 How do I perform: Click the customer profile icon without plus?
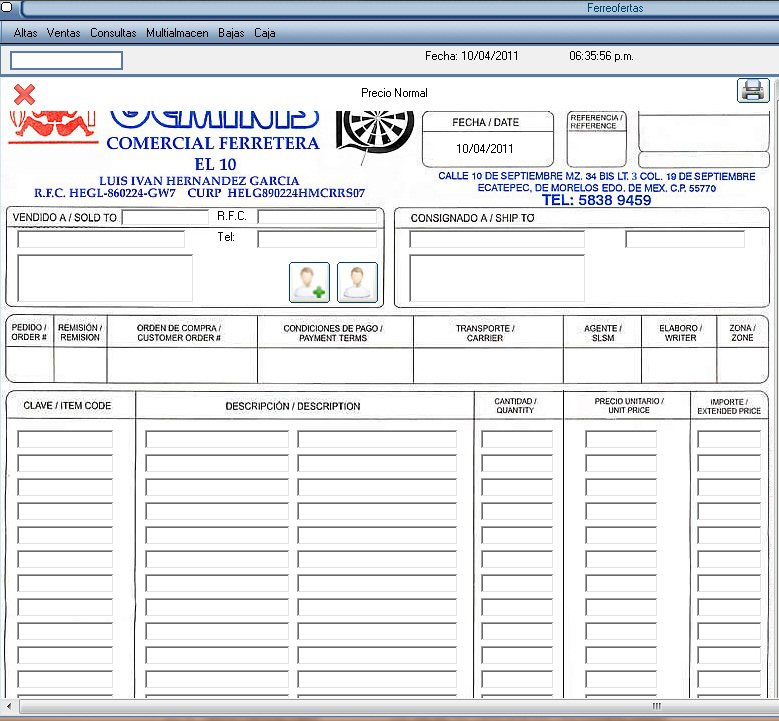pos(357,282)
